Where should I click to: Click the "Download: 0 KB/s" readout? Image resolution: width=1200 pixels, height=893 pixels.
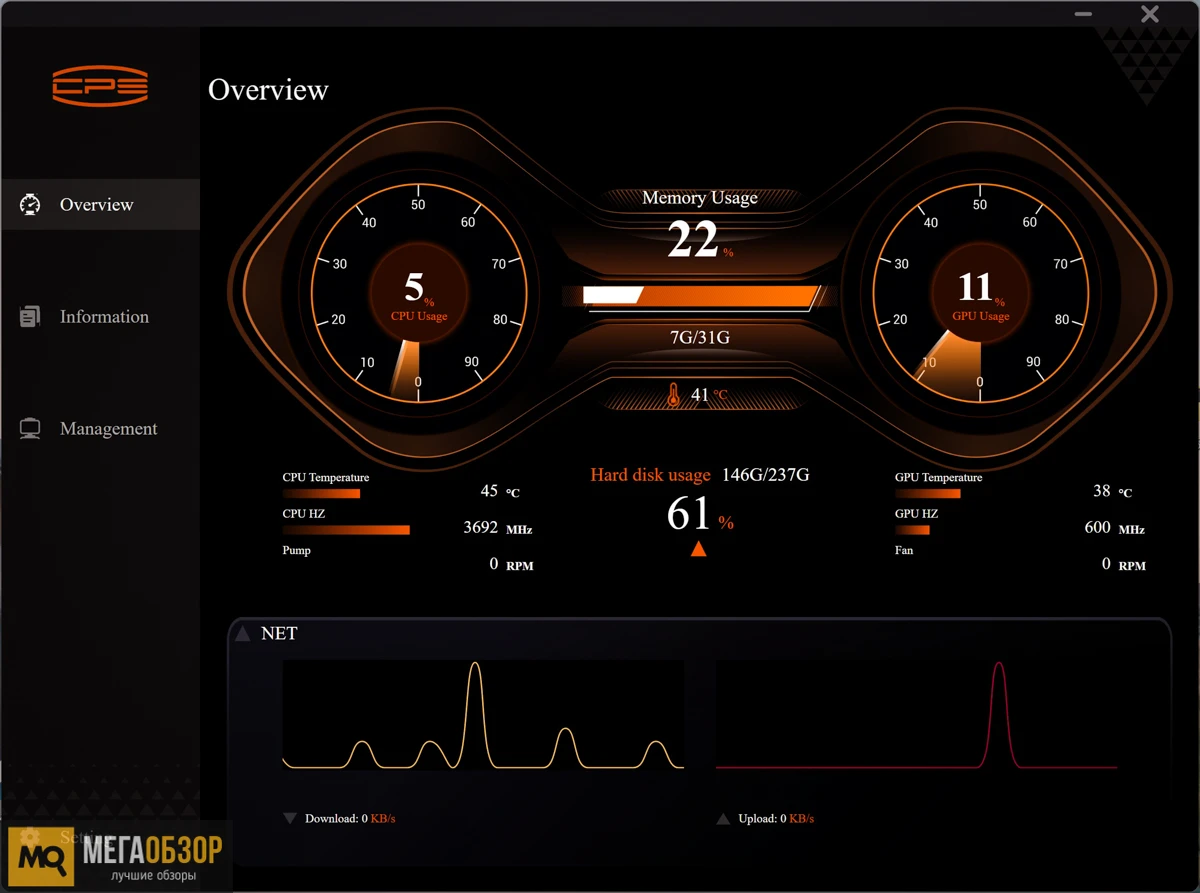(350, 819)
